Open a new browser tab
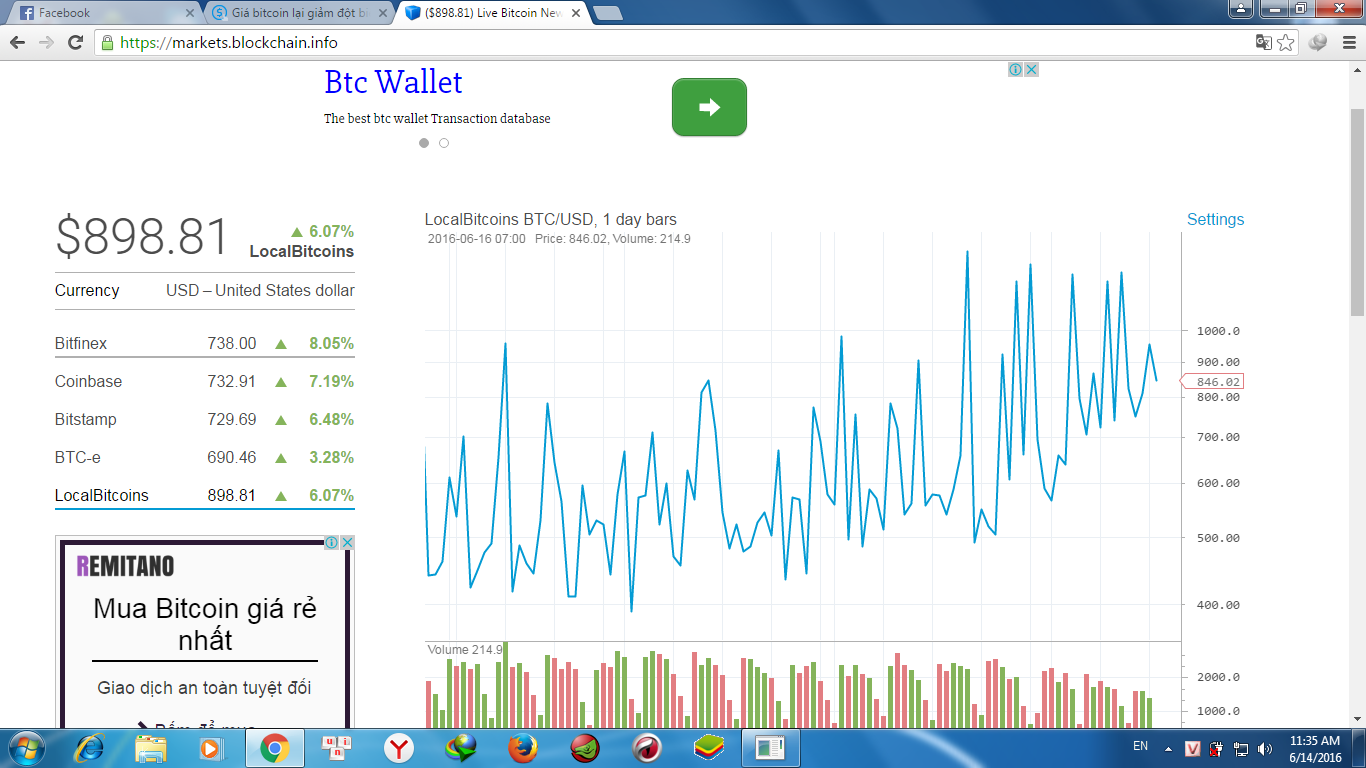Screen dimensions: 1366x768 [x=607, y=13]
